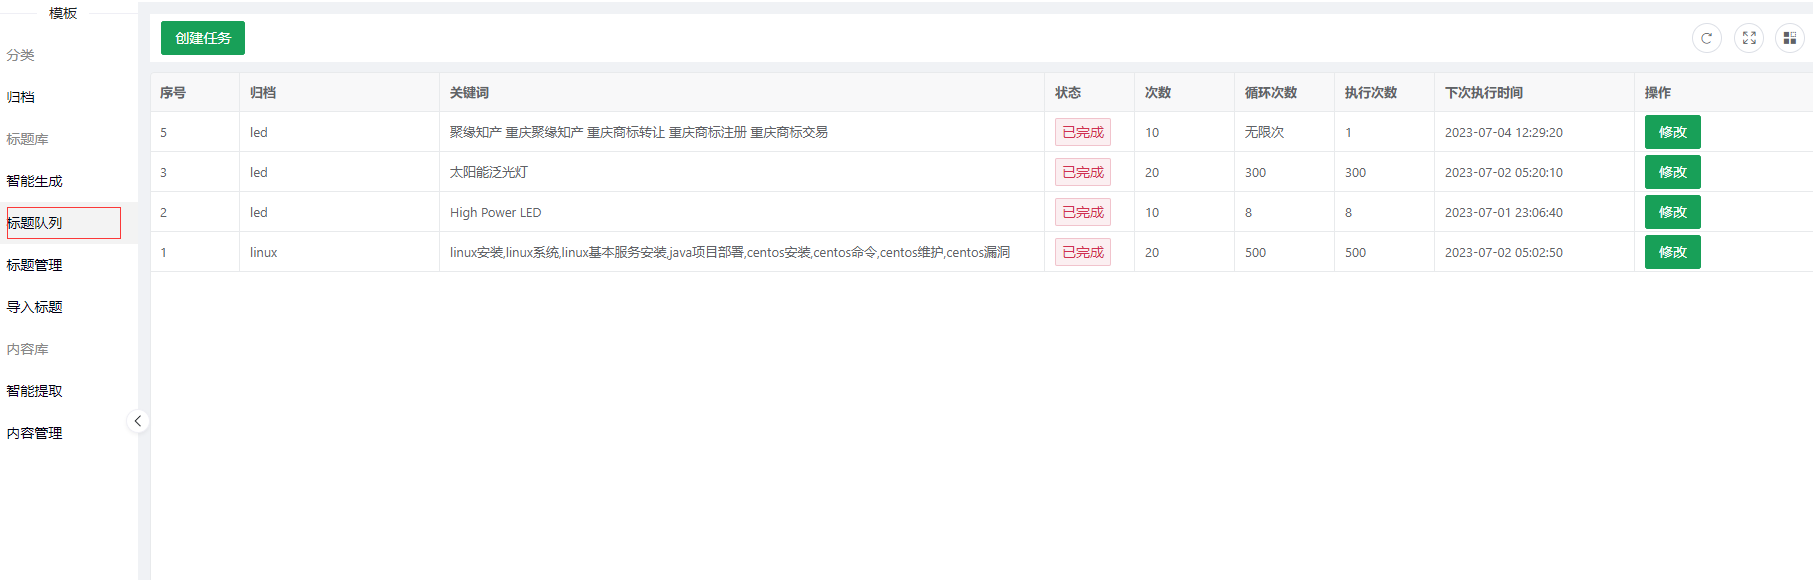The image size is (1813, 580).
Task: Click the 创建任务 button
Action: (203, 38)
